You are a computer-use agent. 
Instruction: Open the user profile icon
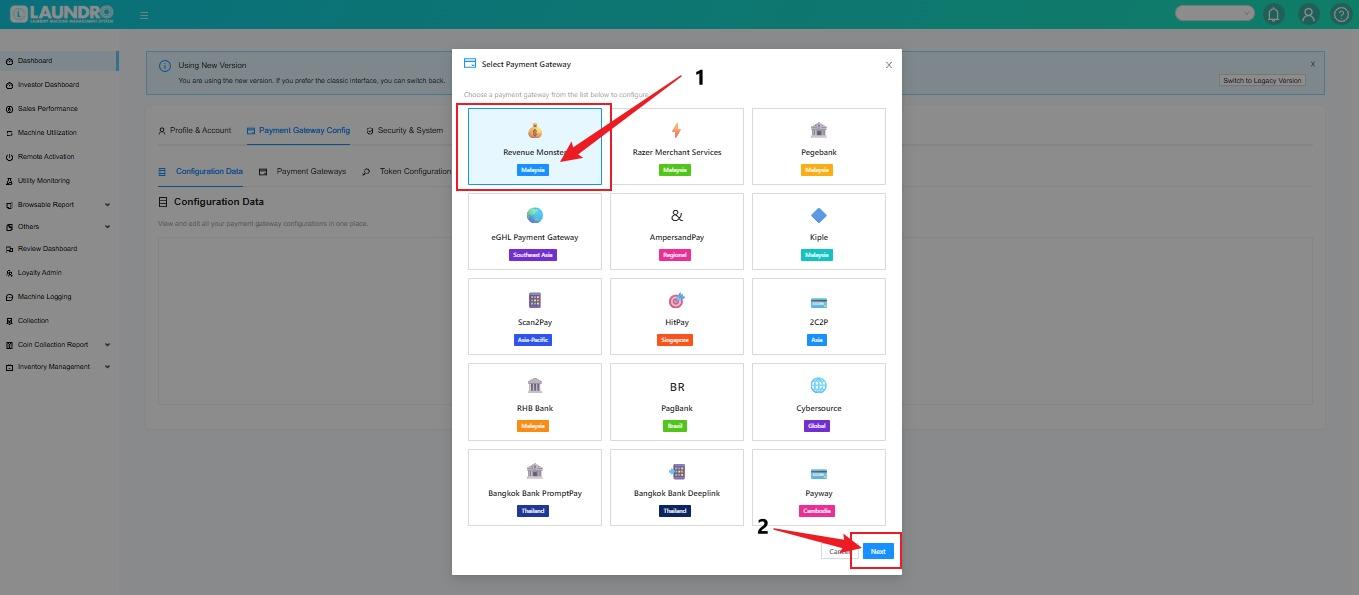coord(1308,14)
